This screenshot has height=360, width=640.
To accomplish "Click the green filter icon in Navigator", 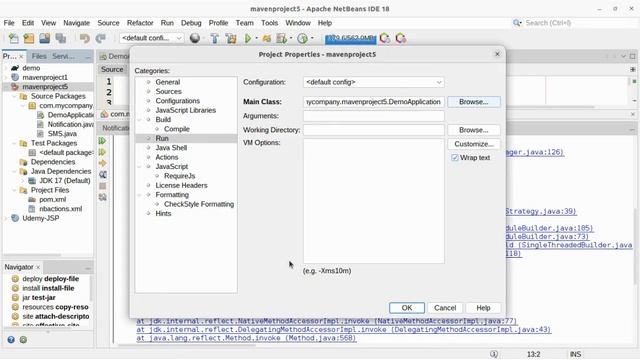I will pyautogui.click(x=23, y=340).
